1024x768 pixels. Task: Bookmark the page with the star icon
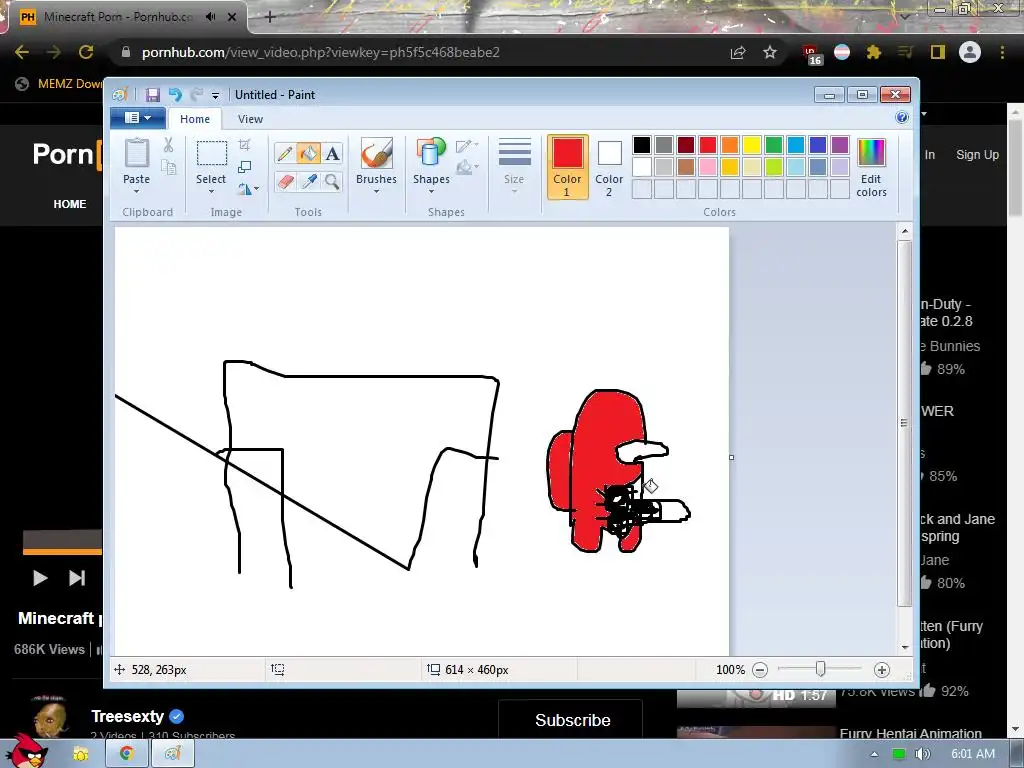[770, 52]
